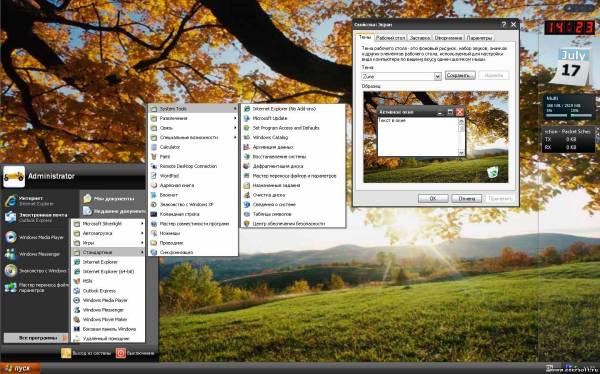Screen dimensions: 600x374
Task: Click Выключение (shut down) button
Action: pos(135,353)
